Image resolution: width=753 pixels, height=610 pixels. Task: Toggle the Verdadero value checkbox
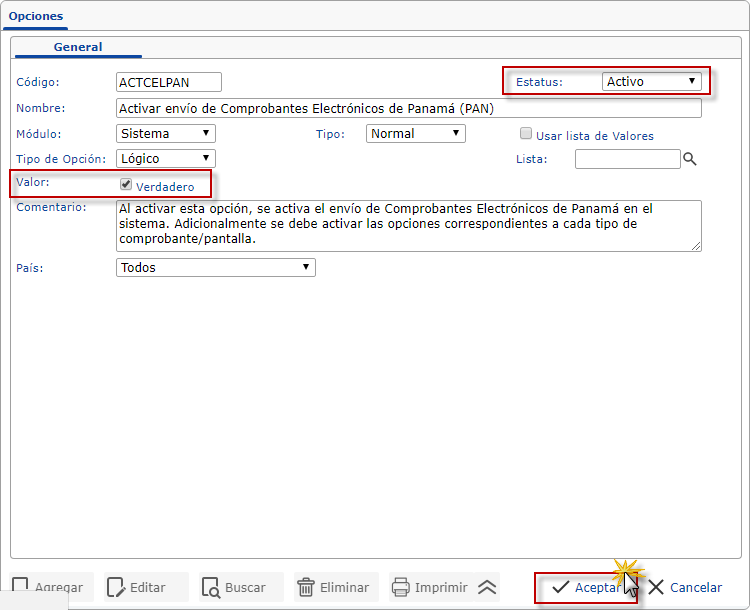tap(126, 184)
